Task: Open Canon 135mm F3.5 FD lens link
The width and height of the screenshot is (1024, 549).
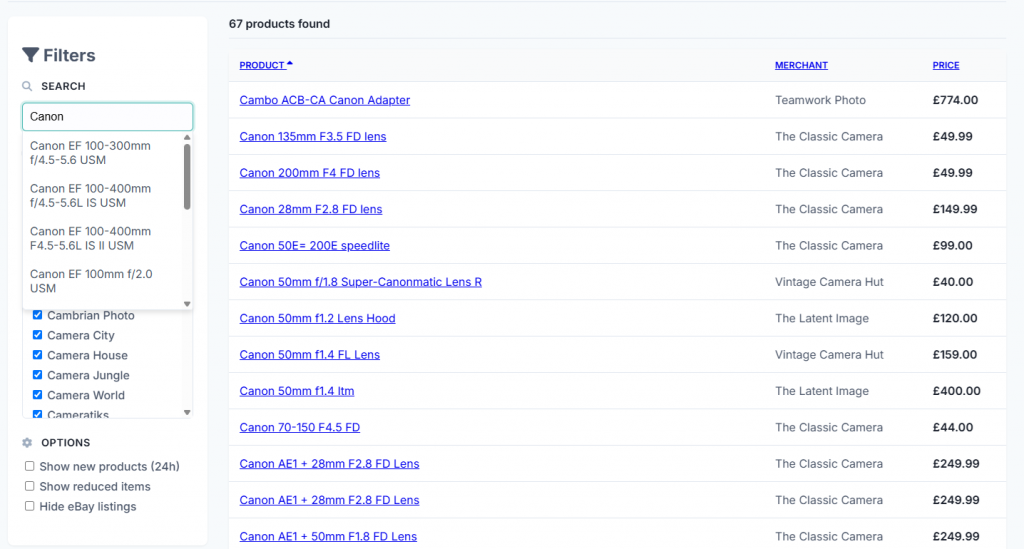Action: tap(313, 136)
